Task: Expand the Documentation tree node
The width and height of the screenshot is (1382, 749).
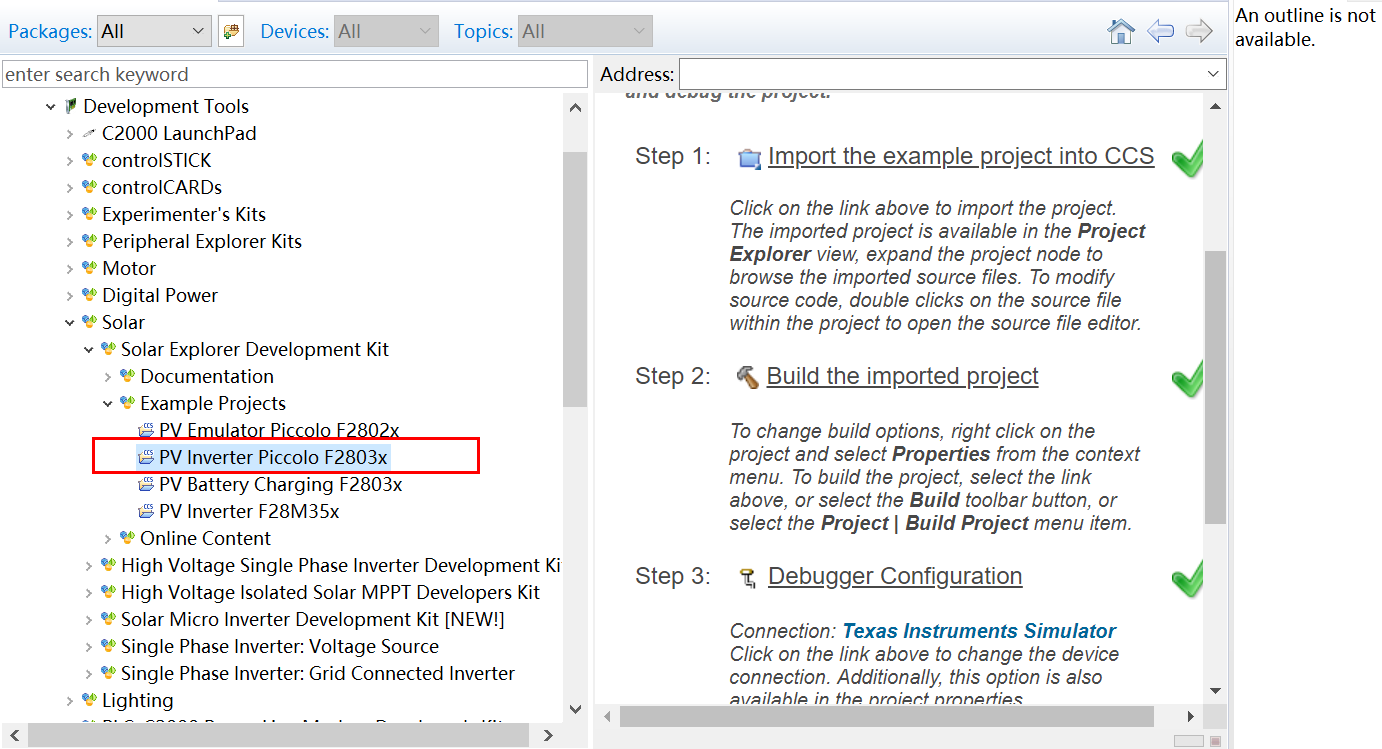Action: [108, 377]
